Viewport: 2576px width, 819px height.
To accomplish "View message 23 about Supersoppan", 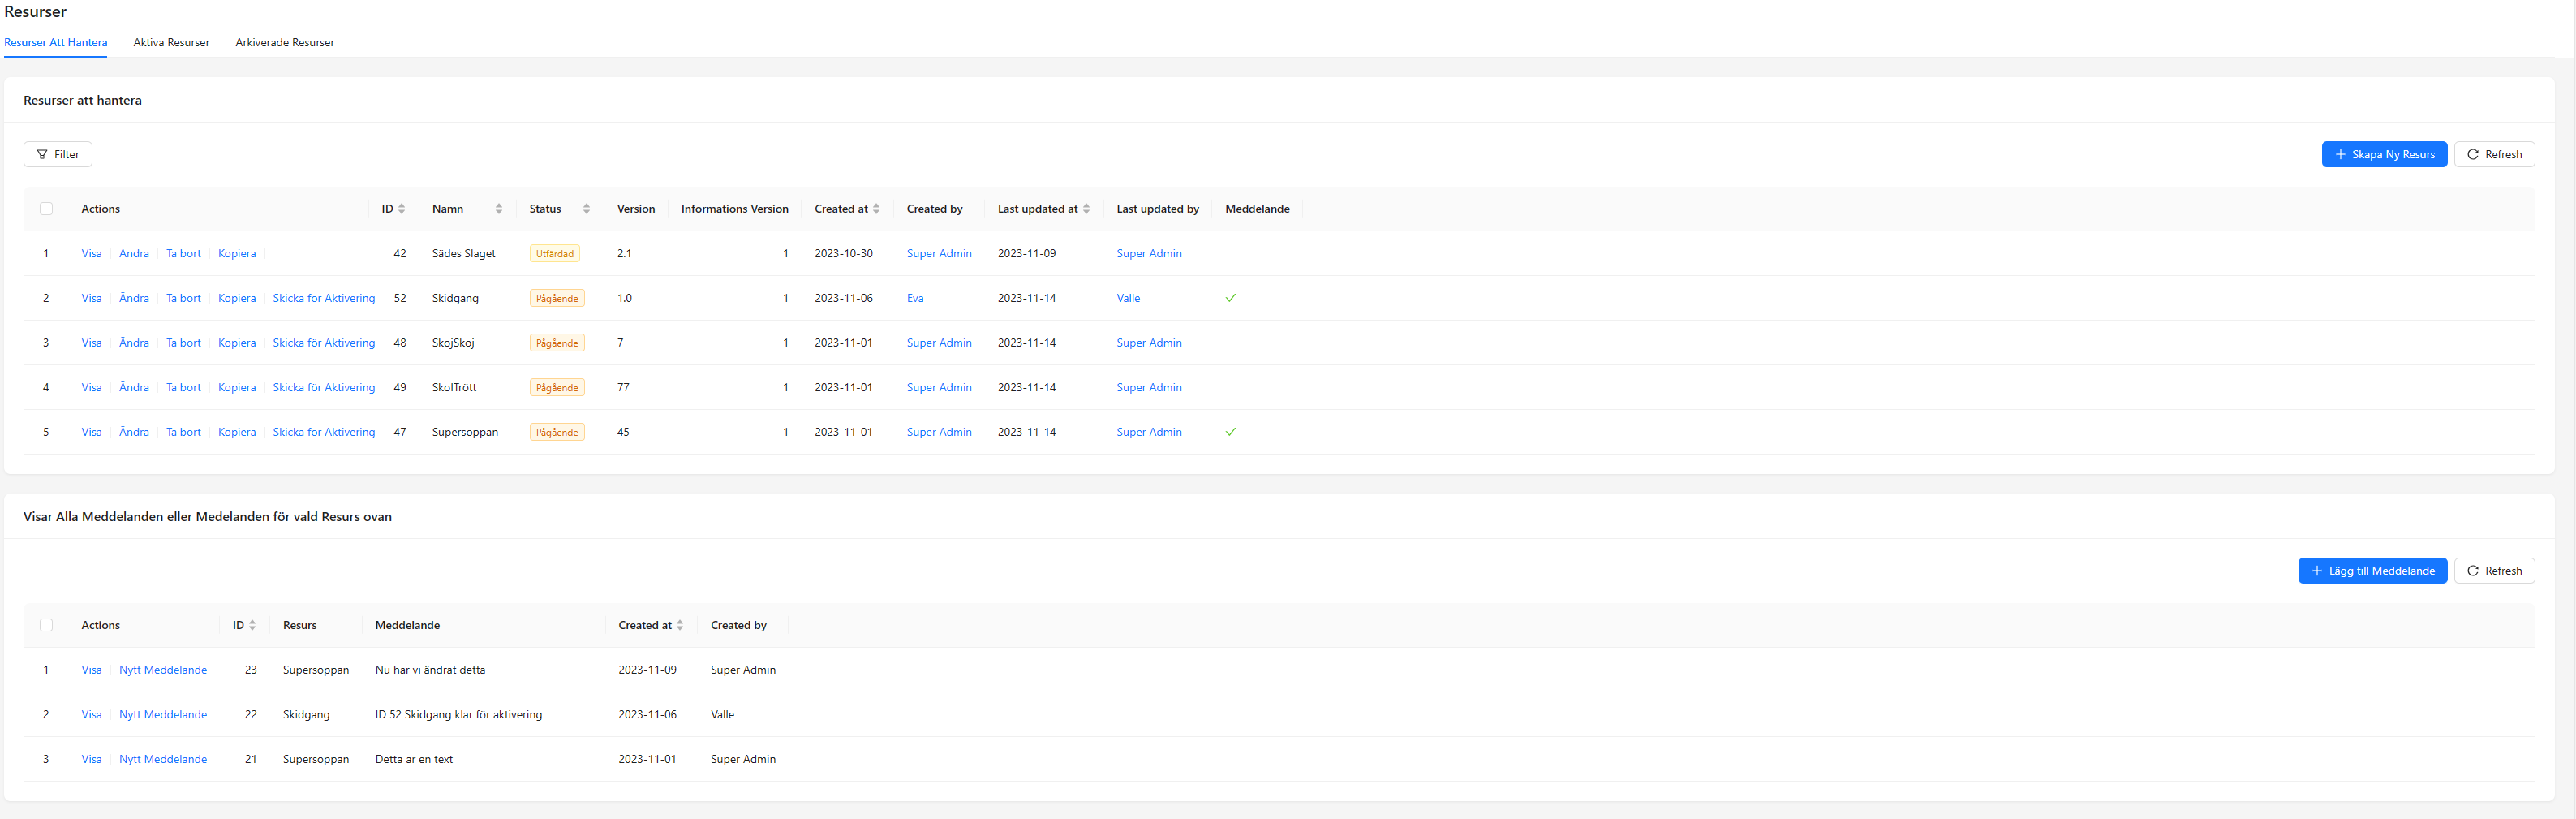I will click(91, 670).
